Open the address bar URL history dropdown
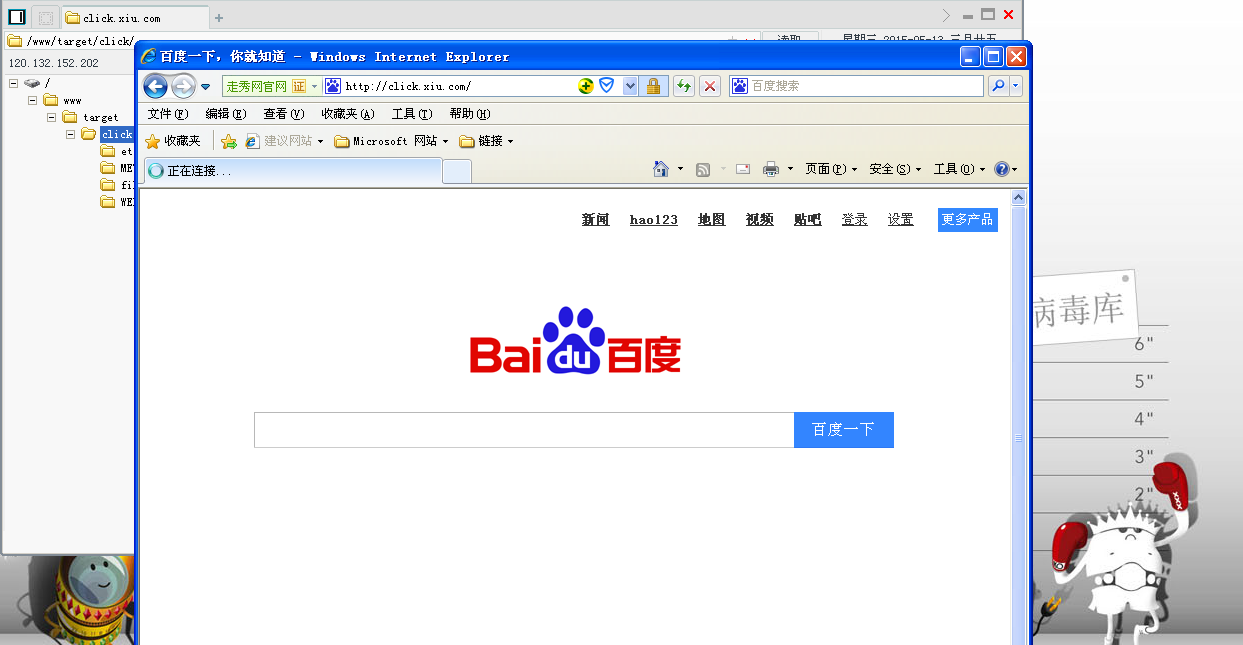The width and height of the screenshot is (1243, 645). (x=630, y=86)
